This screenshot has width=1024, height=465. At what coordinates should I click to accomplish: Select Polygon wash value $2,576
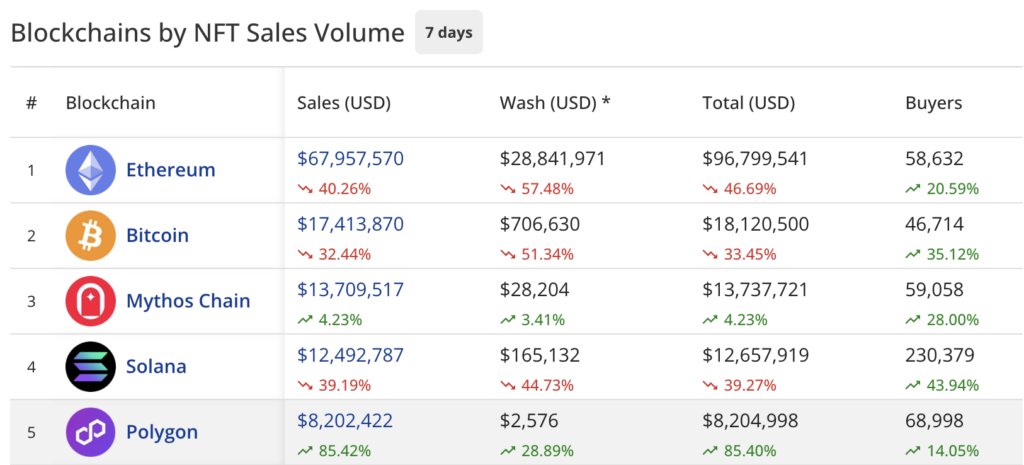(x=529, y=421)
